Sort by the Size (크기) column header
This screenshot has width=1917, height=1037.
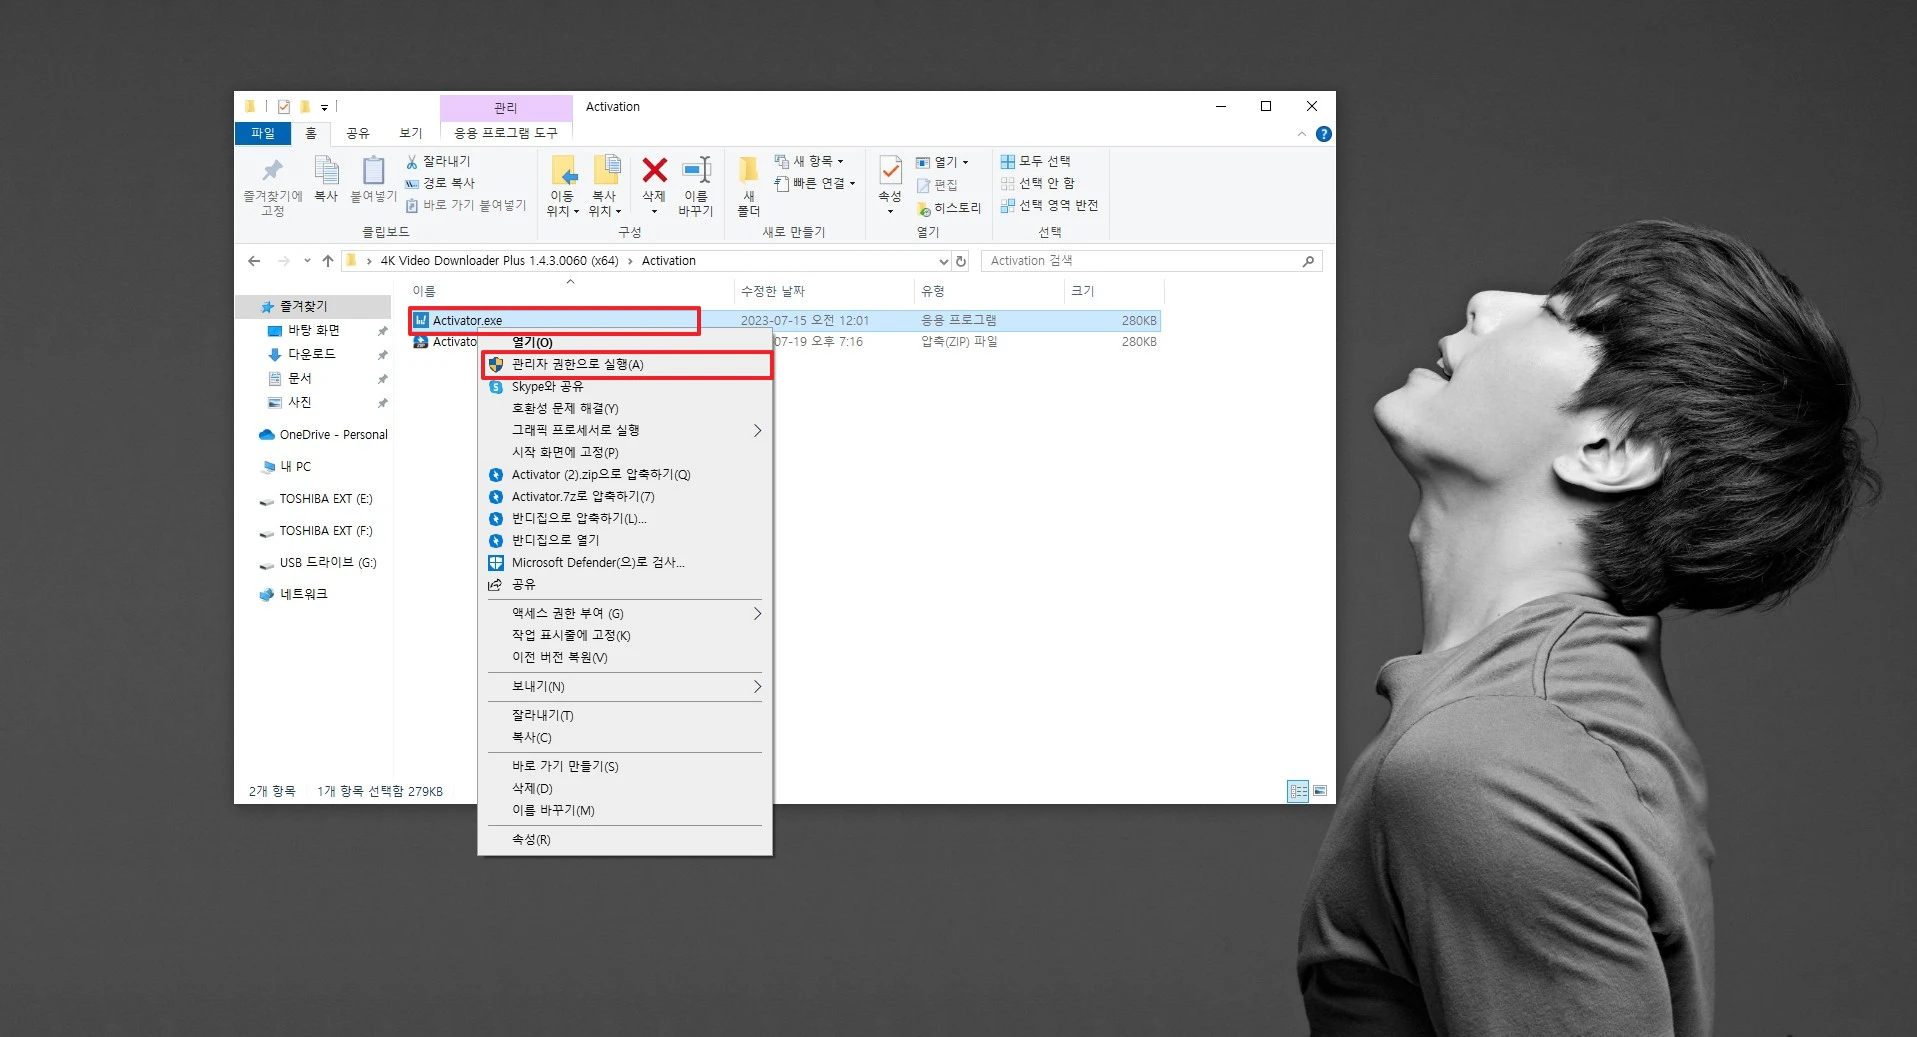click(1114, 292)
